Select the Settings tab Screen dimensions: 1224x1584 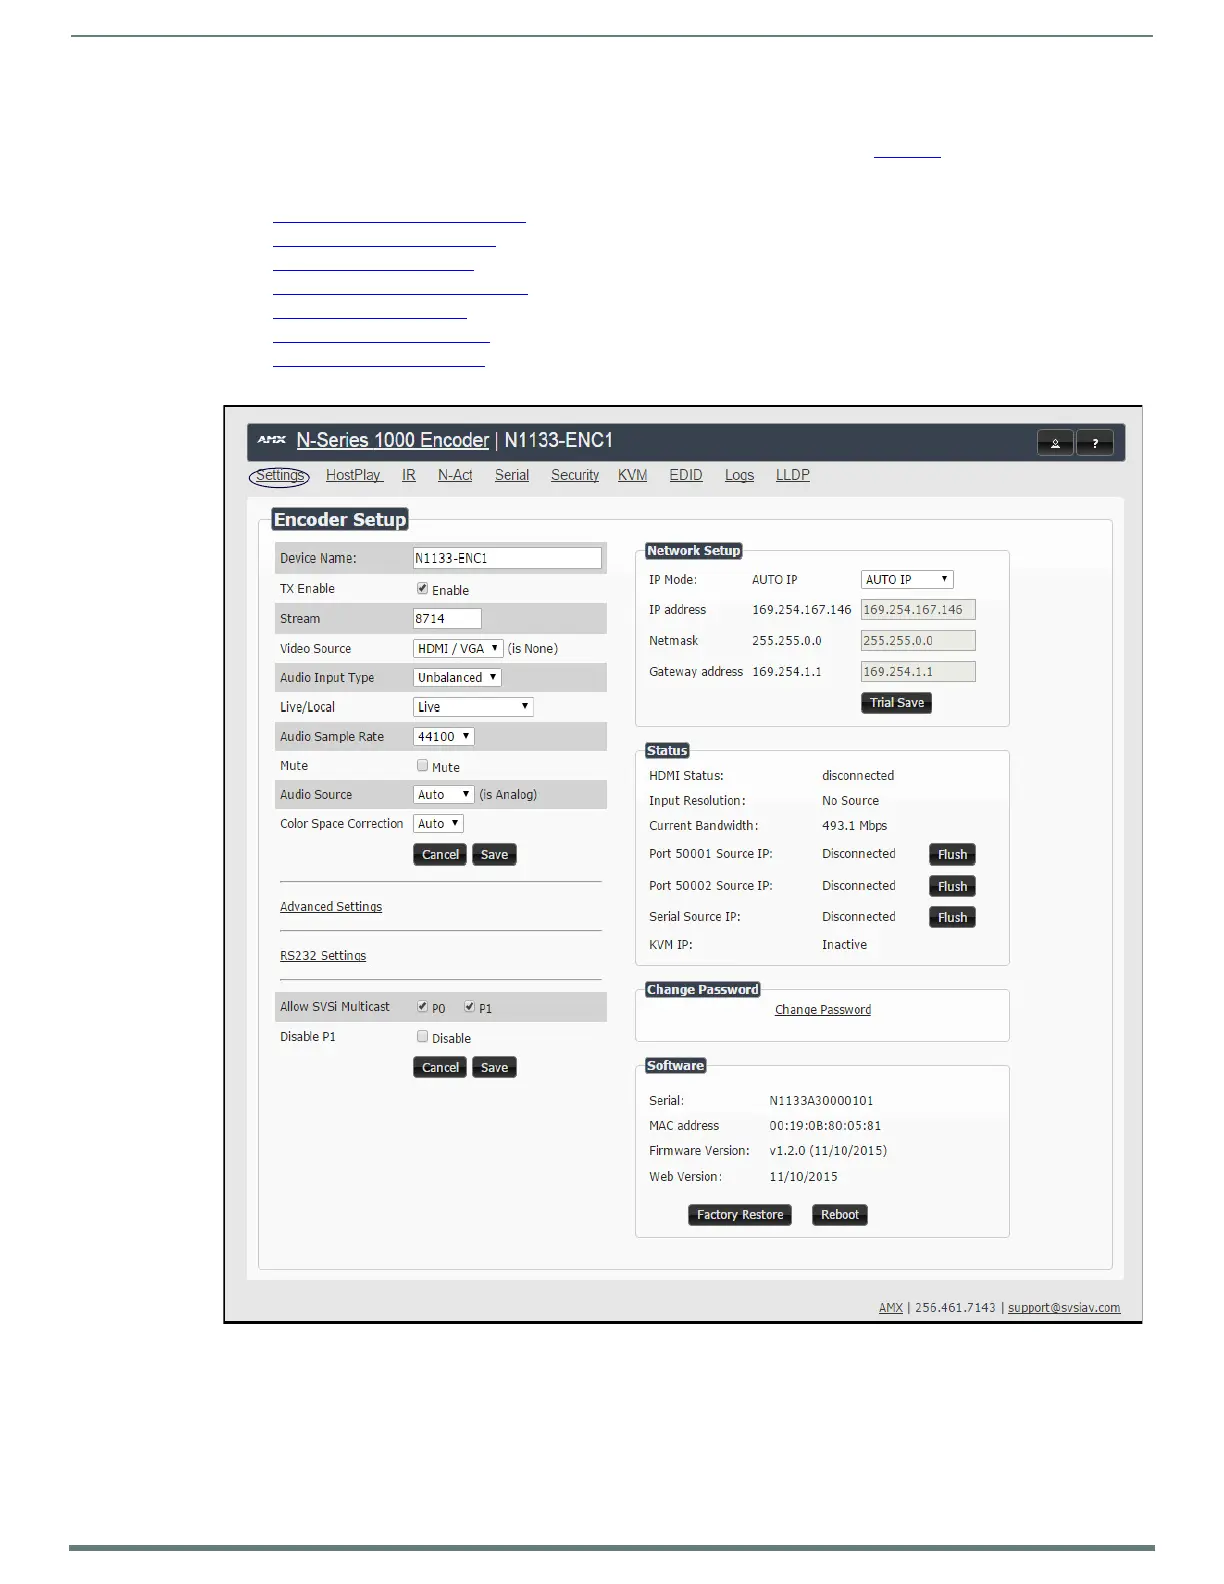pos(279,476)
